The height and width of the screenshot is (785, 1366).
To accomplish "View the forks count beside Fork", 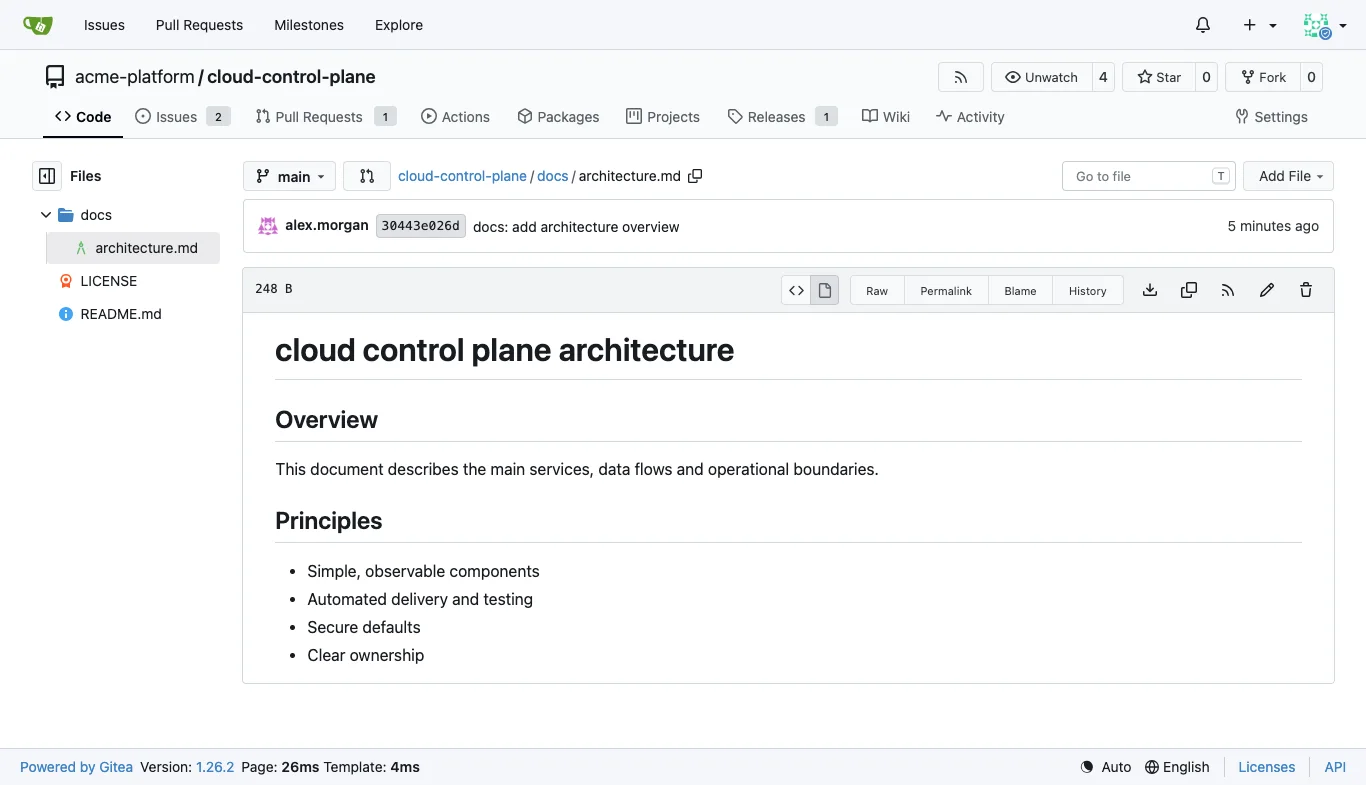I will [x=1311, y=77].
